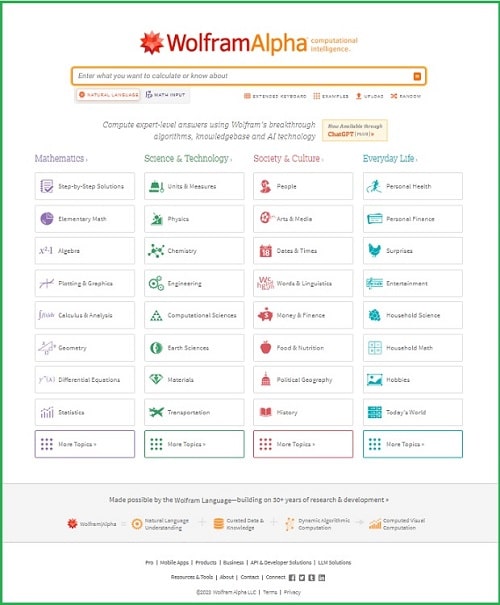The image size is (500, 605).
Task: Open Step-by-Step Solutions topic
Action: [x=85, y=186]
